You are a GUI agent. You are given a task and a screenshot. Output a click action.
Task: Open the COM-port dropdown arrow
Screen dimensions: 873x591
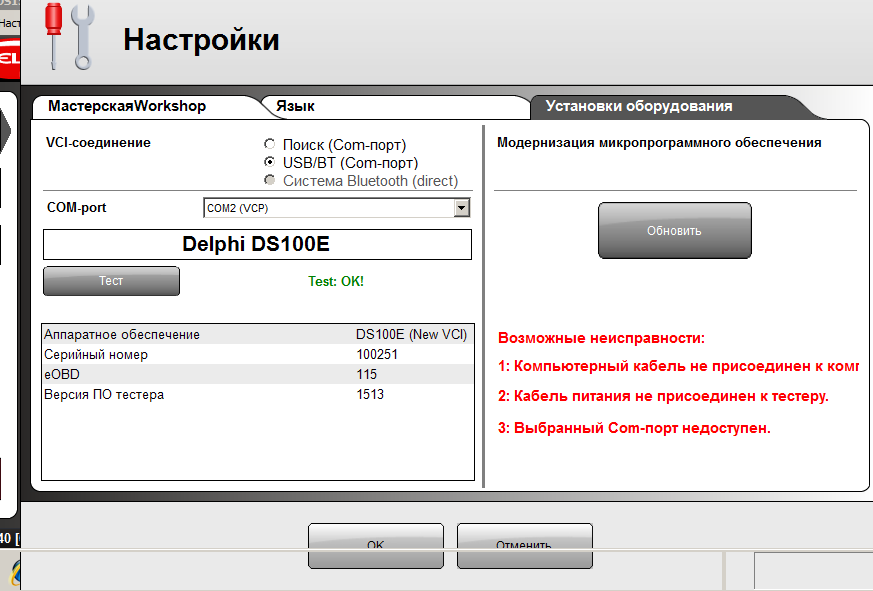(x=462, y=208)
